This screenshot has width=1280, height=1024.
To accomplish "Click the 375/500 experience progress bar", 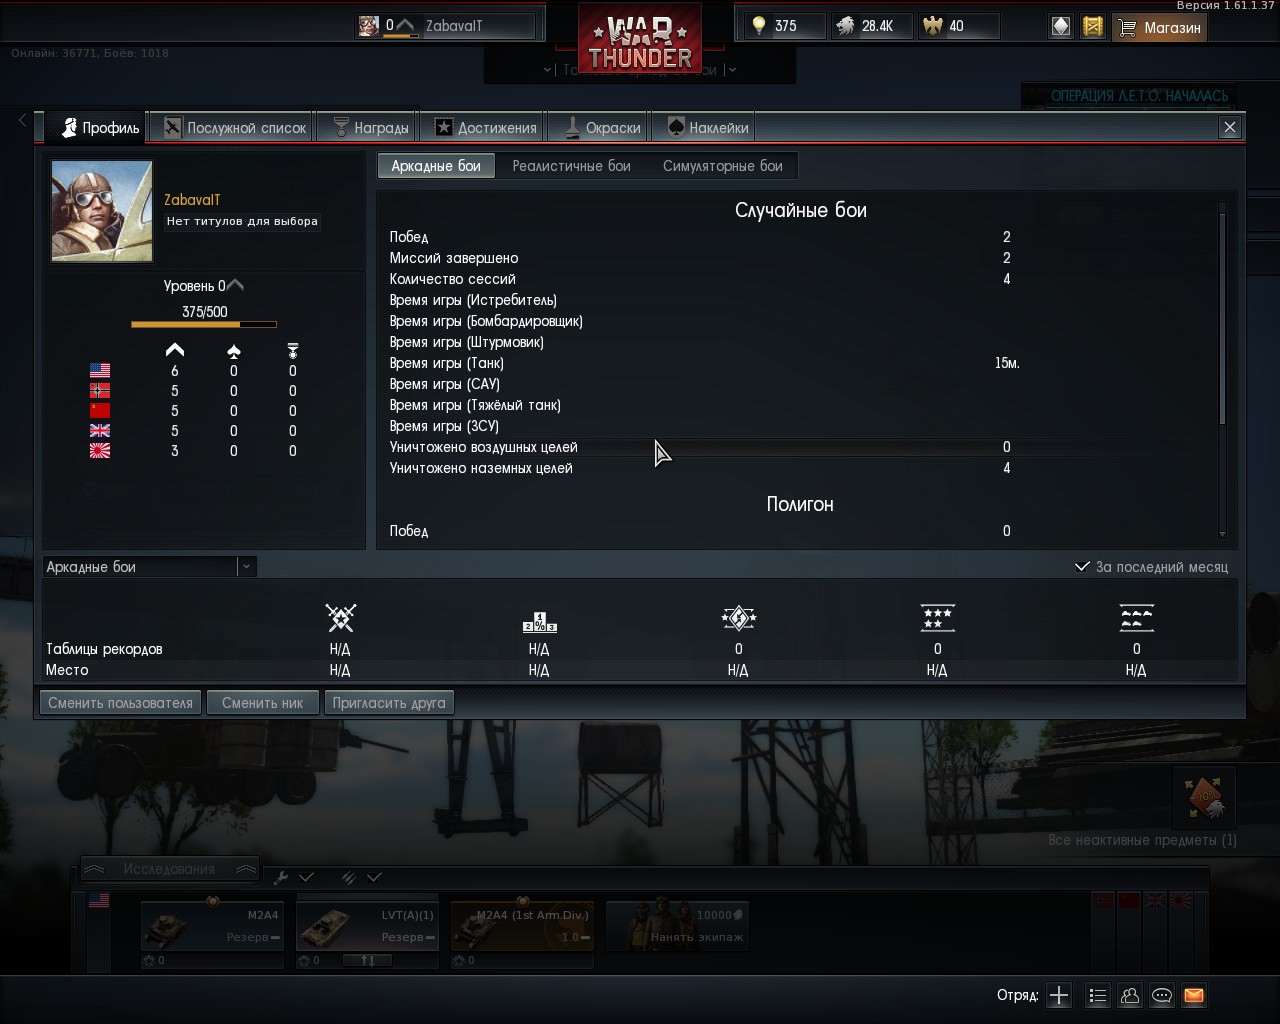I will 204,324.
